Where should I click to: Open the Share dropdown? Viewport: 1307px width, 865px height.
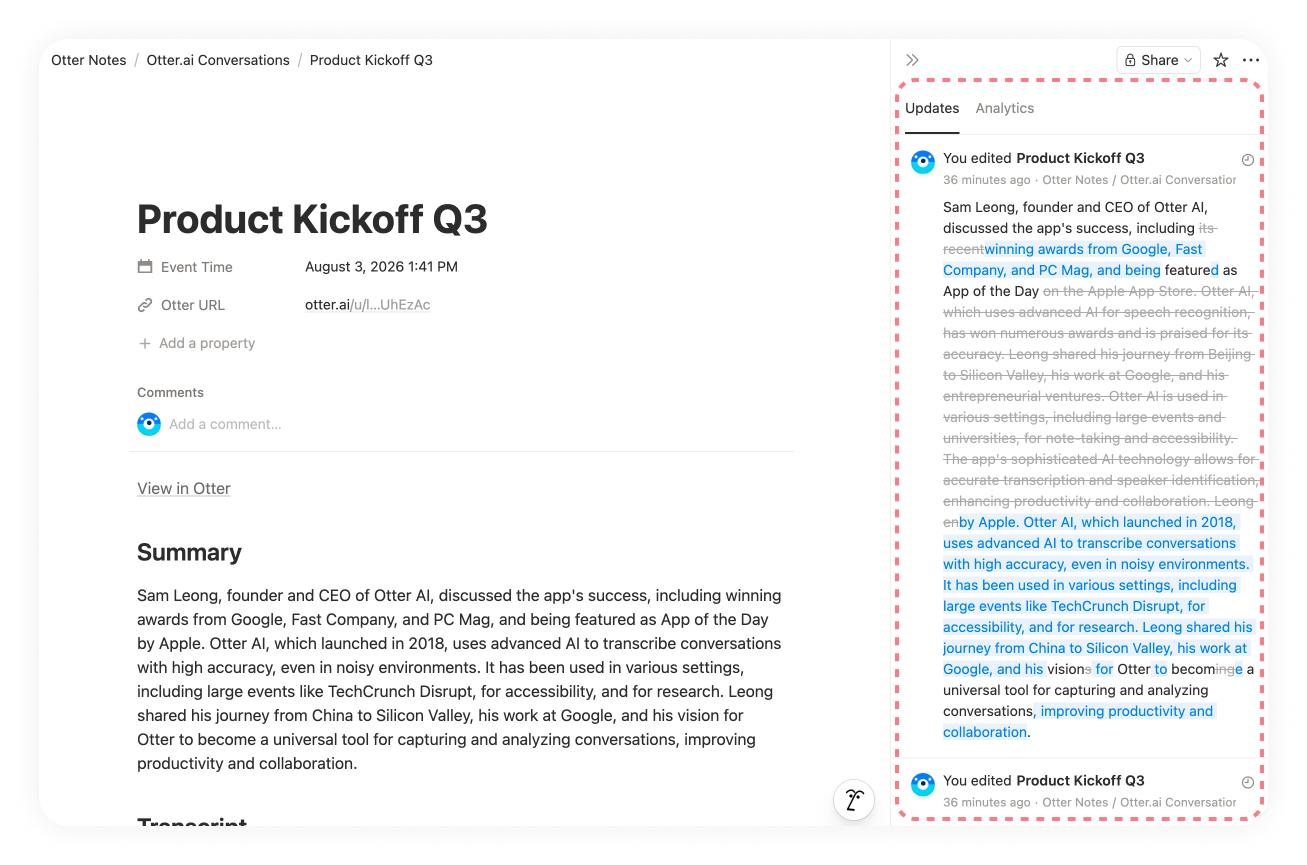[1159, 60]
